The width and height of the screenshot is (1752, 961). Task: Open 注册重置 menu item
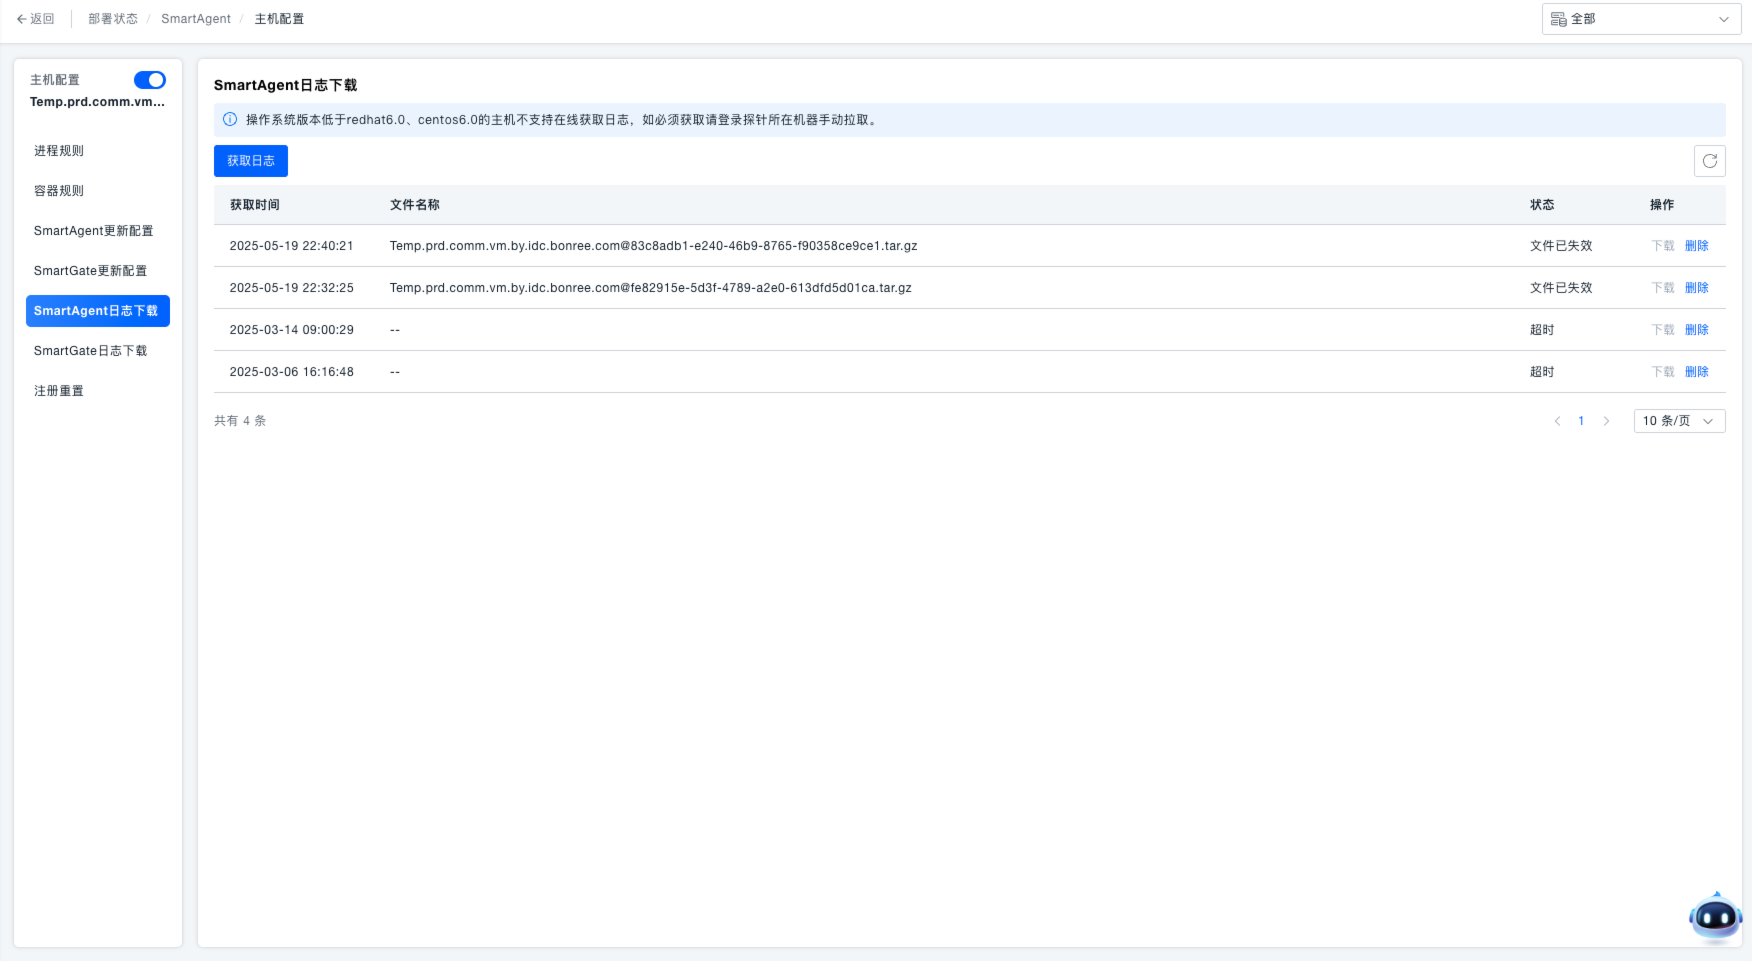click(x=59, y=391)
